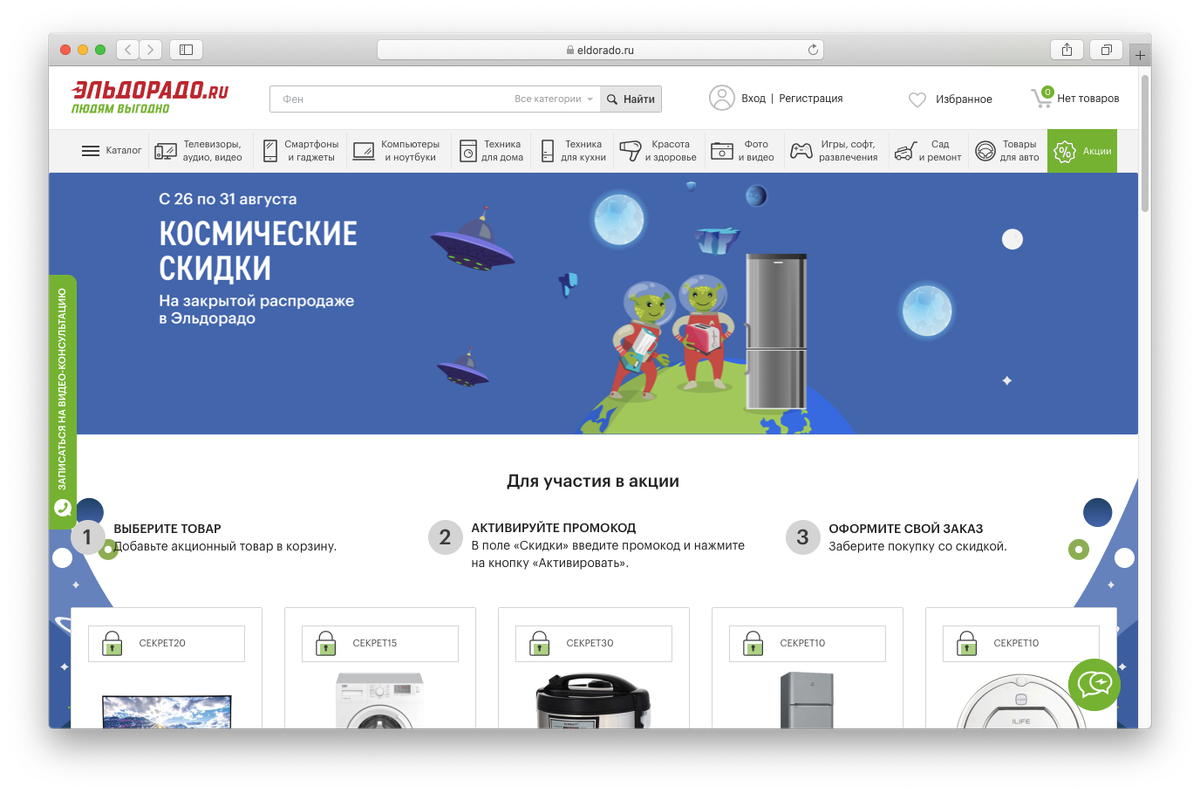The width and height of the screenshot is (1200, 793).
Task: Click the АКТИВИРУЙТЕ ПРОМОКОД step heading
Action: point(553,527)
